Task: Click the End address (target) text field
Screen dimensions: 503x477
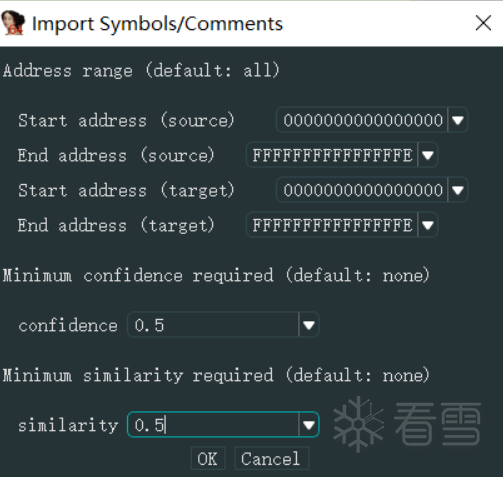Action: pyautogui.click(x=332, y=225)
